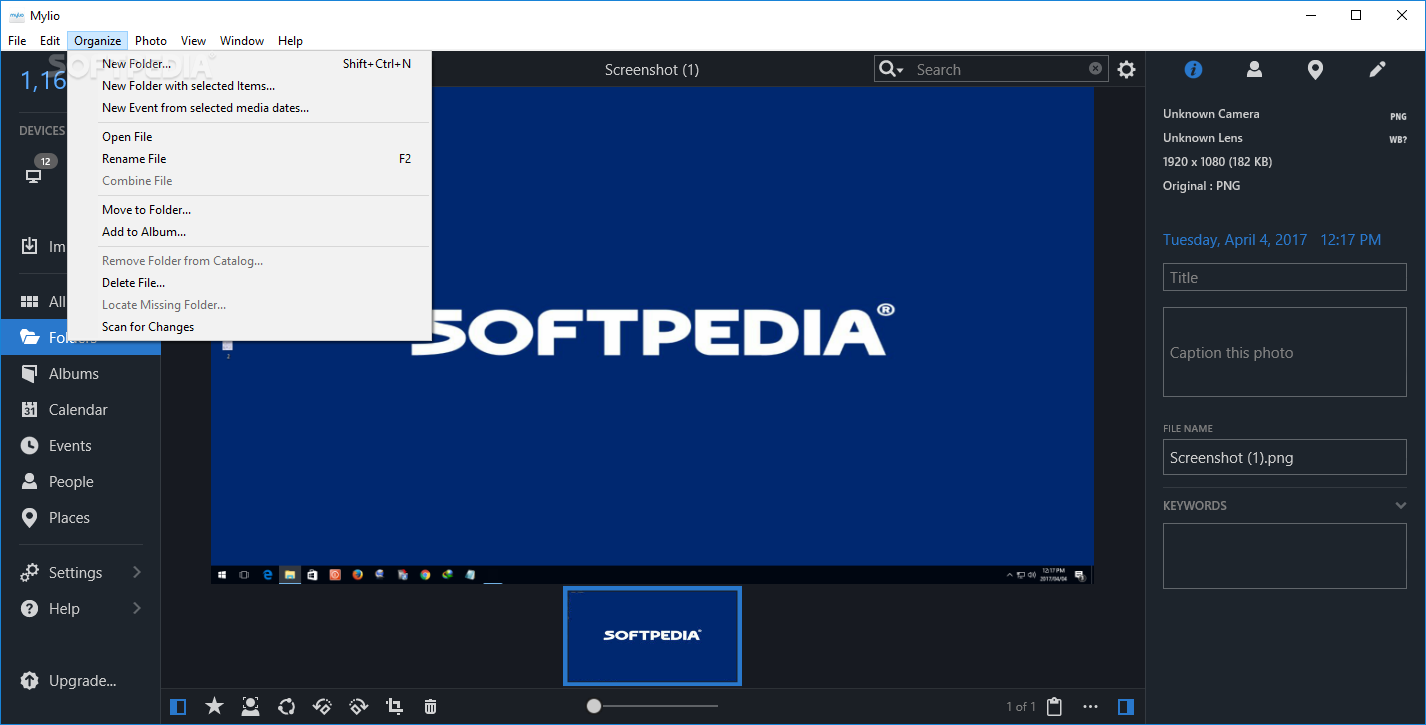Open the search magnifier dropdown

pyautogui.click(x=891, y=69)
